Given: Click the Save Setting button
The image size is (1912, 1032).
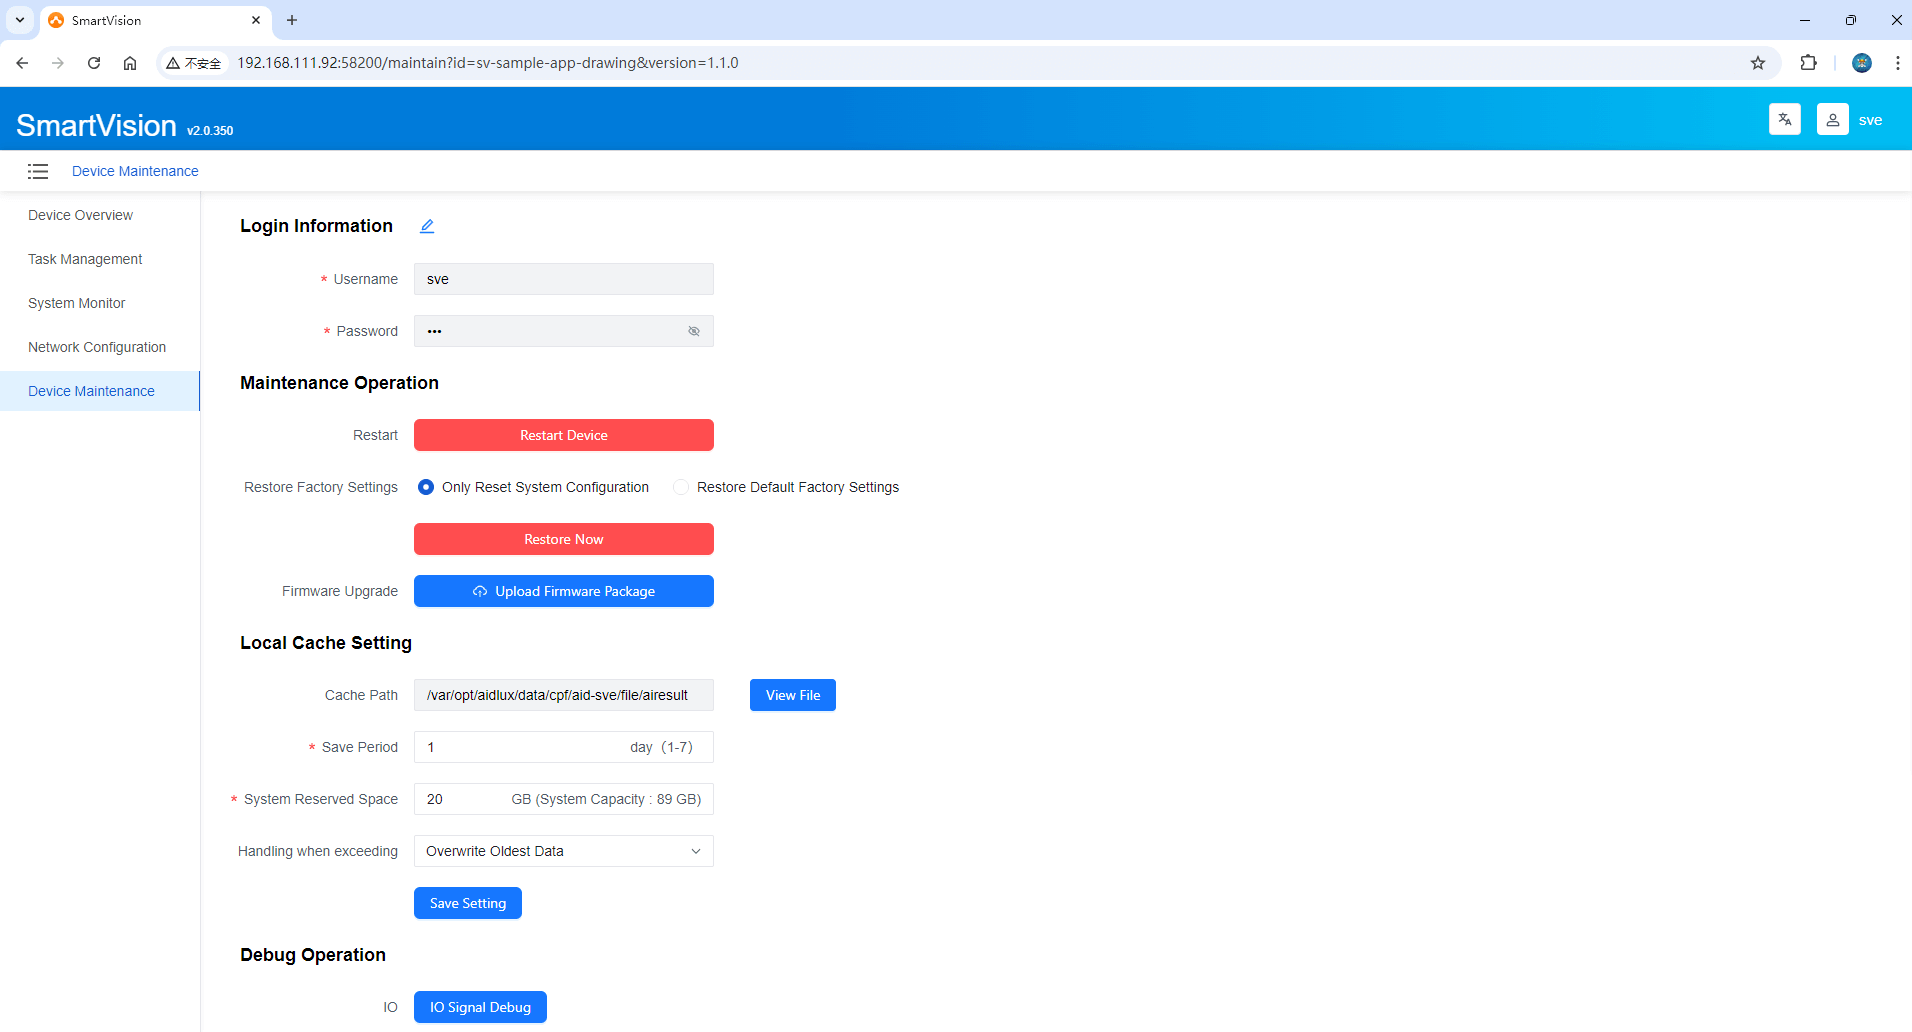Looking at the screenshot, I should [468, 903].
